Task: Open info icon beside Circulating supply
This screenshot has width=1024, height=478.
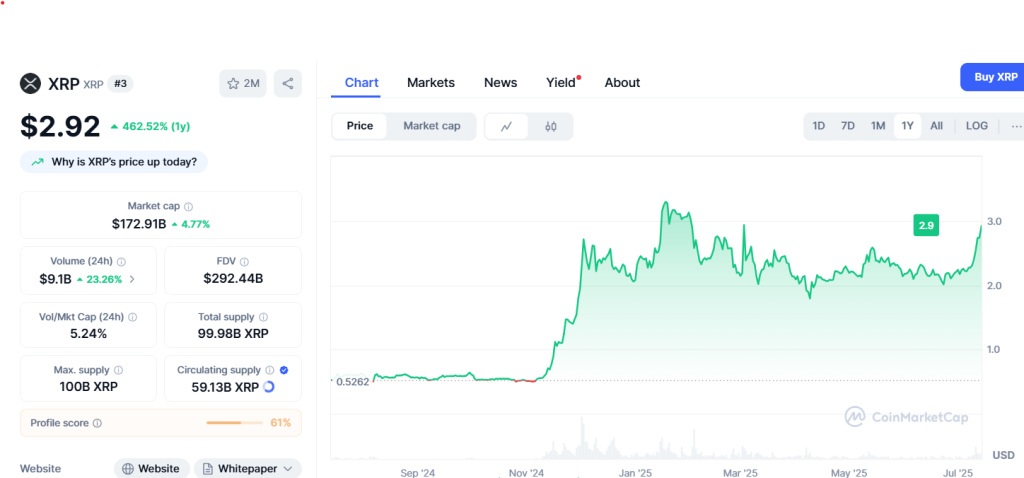Action: click(270, 370)
